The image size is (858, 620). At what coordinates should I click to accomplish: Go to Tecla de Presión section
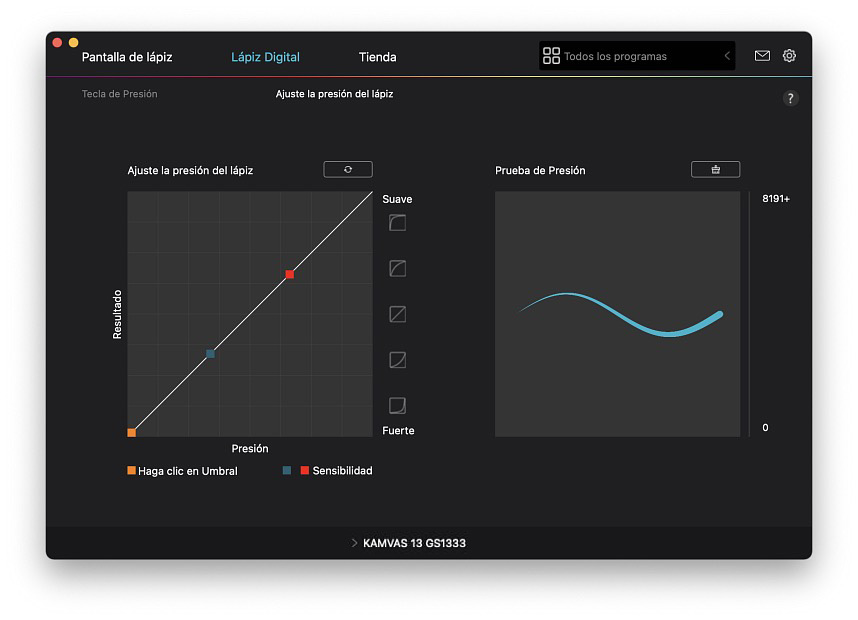pos(119,94)
